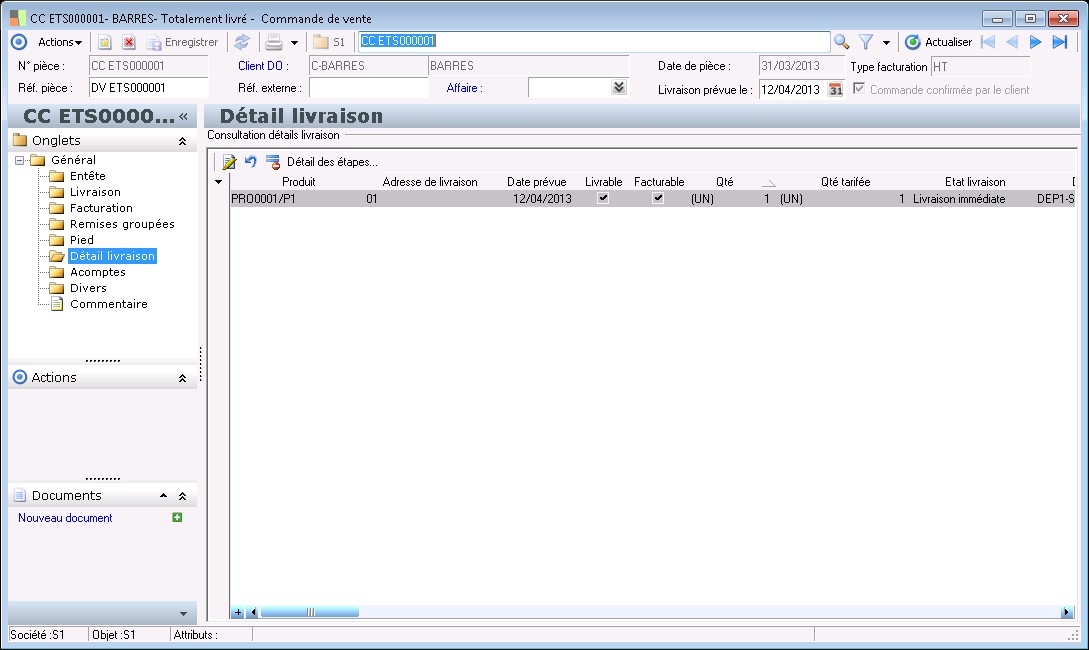The height and width of the screenshot is (650, 1089).
Task: Click the funnel filter icon
Action: tap(865, 42)
